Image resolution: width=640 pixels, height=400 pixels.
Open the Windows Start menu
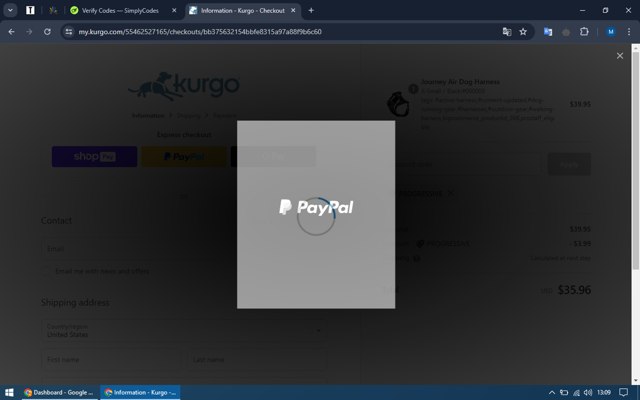[x=9, y=393]
